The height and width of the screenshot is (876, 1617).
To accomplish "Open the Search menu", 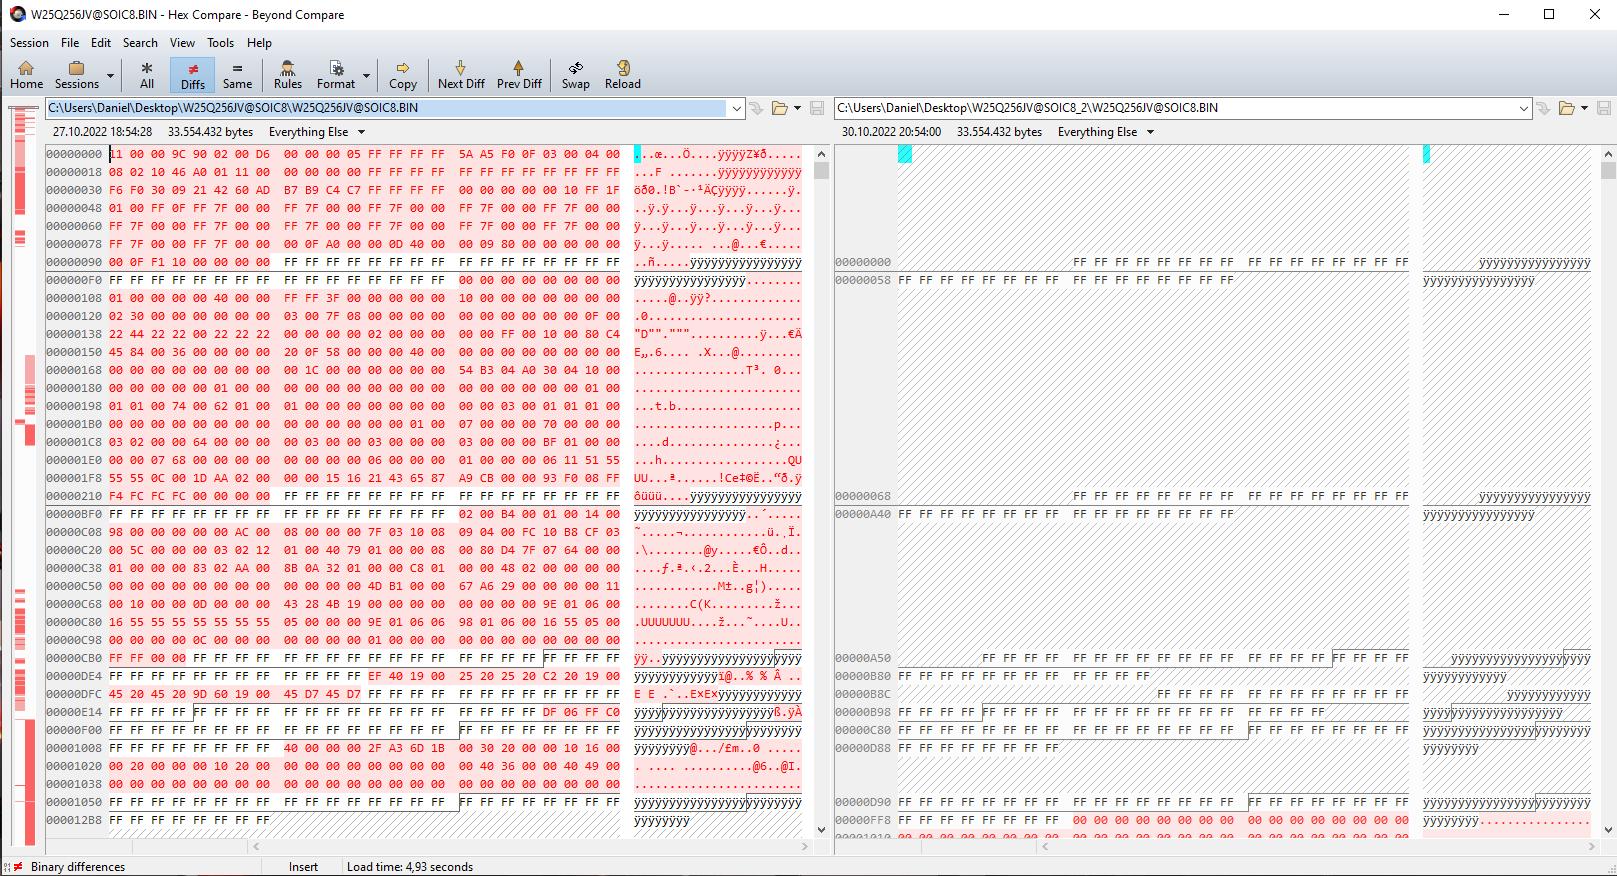I will [140, 43].
